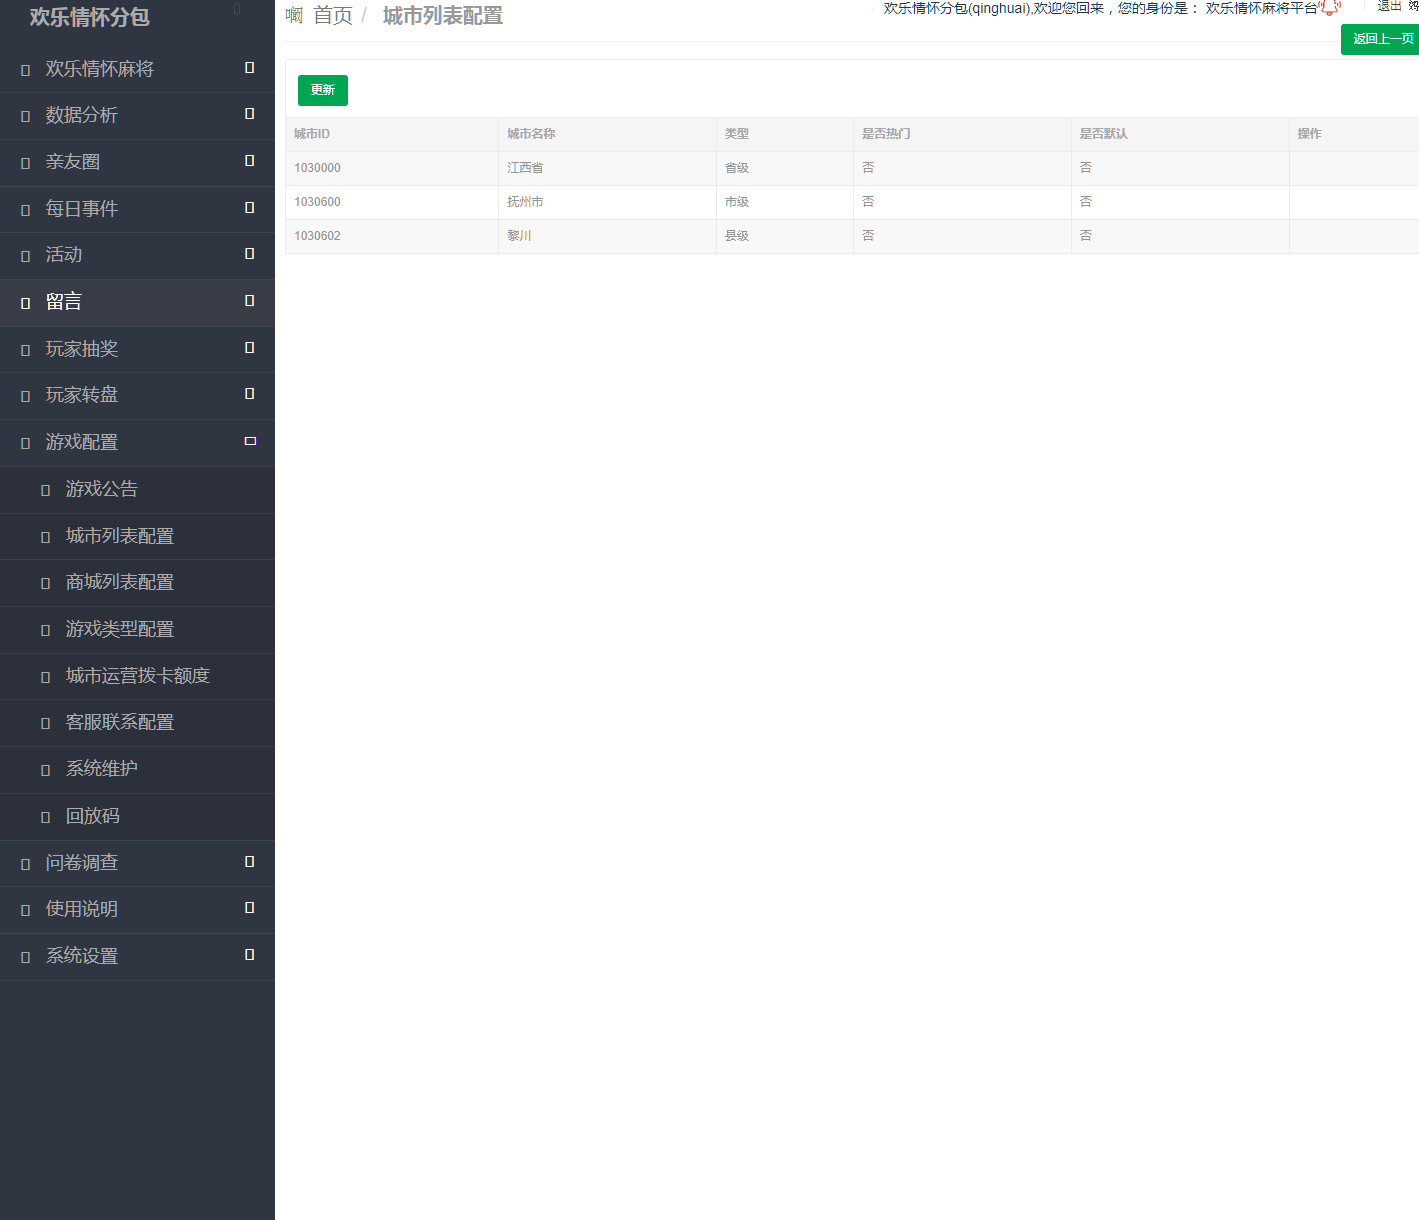Expand the 欢乐情怀麻将 menu arrow

click(x=250, y=68)
